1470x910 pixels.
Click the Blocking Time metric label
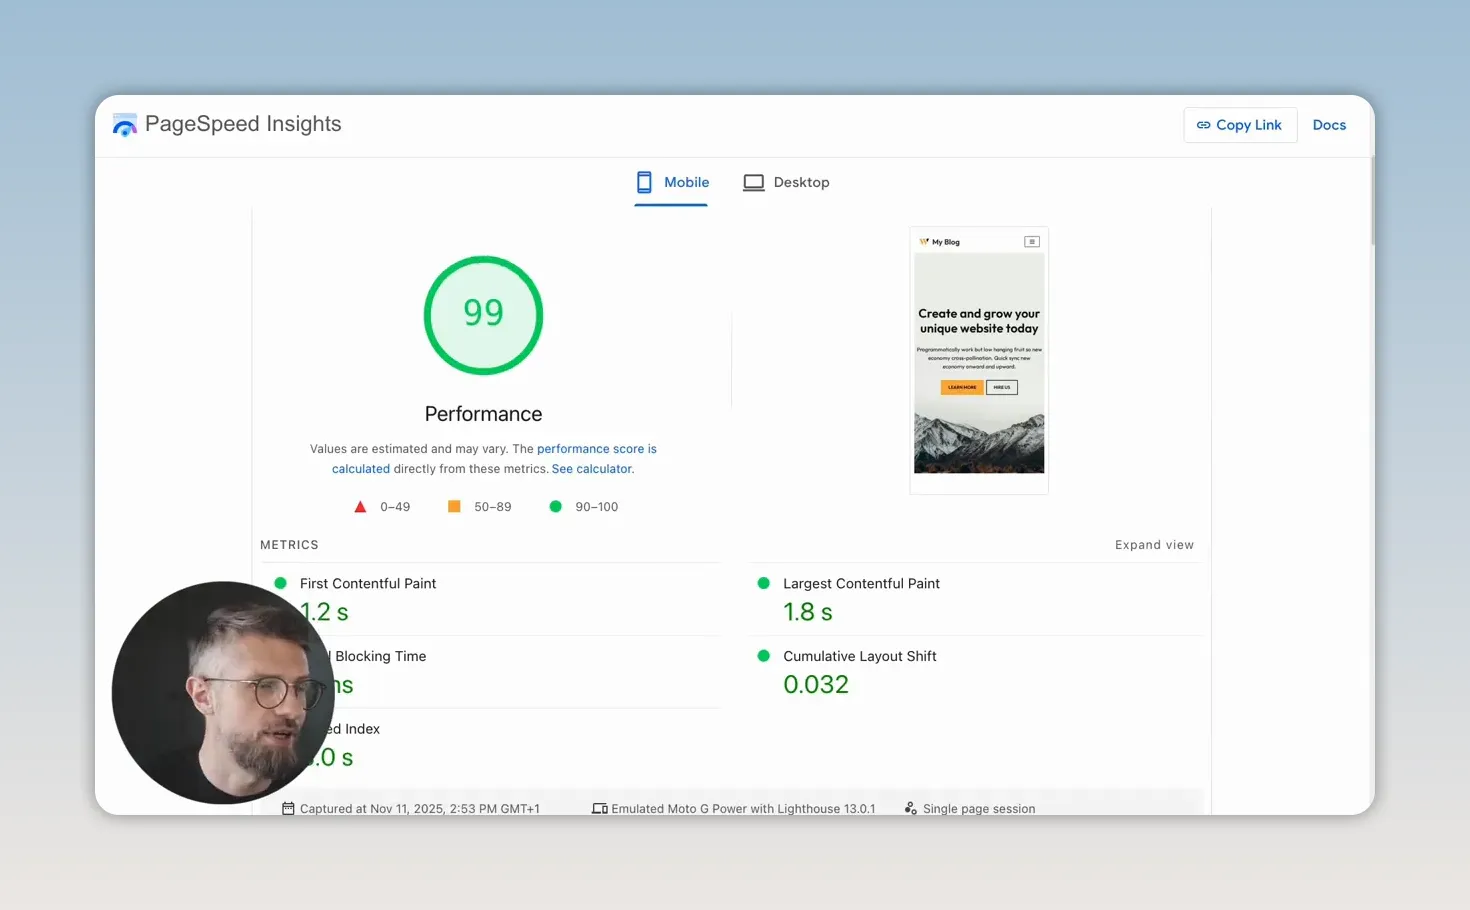[380, 656]
